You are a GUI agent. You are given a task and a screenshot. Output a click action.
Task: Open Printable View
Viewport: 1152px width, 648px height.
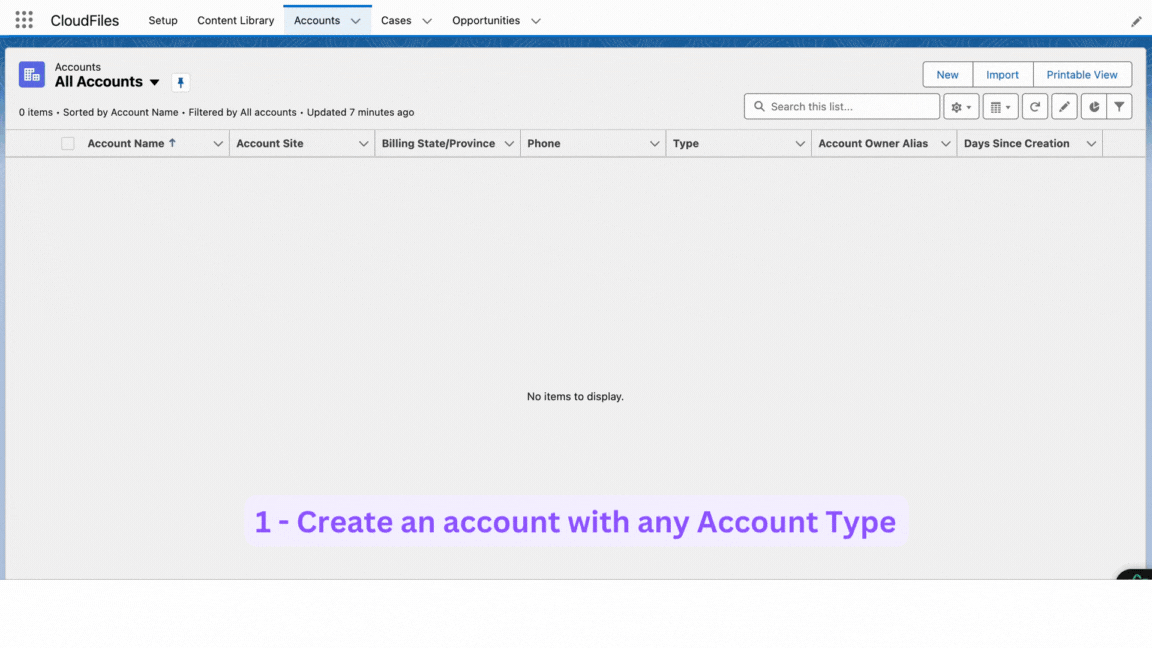[x=1082, y=74]
